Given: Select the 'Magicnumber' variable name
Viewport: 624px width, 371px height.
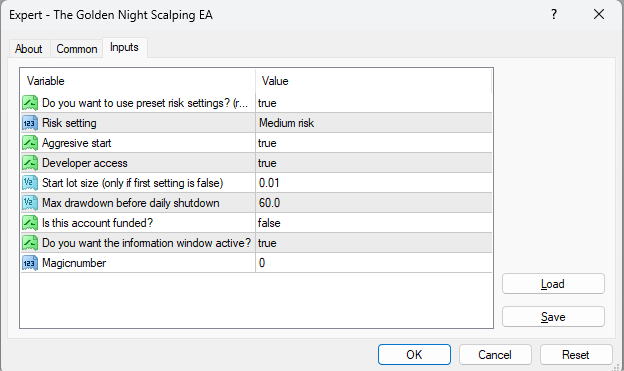Looking at the screenshot, I should 74,263.
